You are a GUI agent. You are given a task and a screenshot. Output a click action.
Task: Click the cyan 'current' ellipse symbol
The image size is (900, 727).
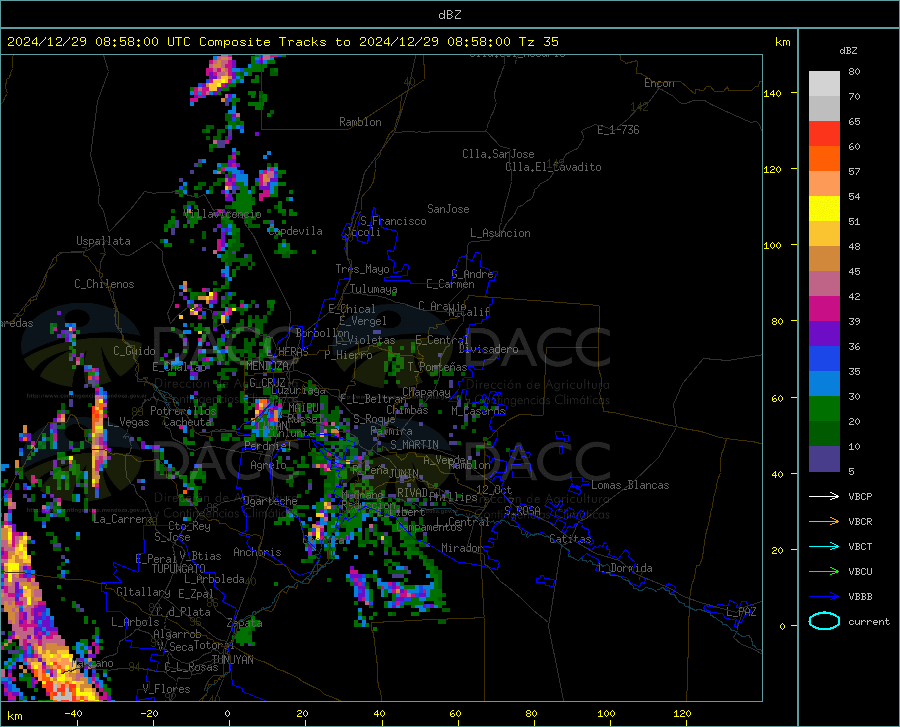(824, 621)
